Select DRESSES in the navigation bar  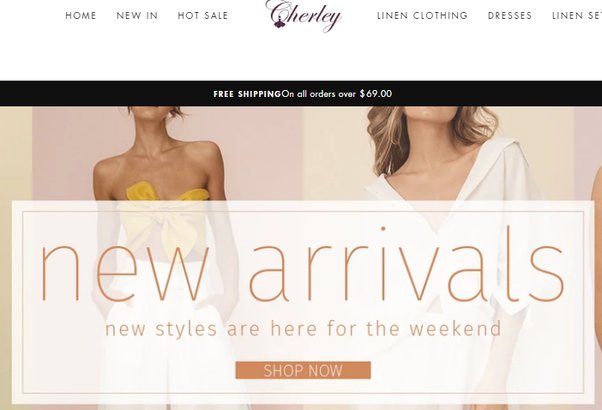(x=510, y=16)
